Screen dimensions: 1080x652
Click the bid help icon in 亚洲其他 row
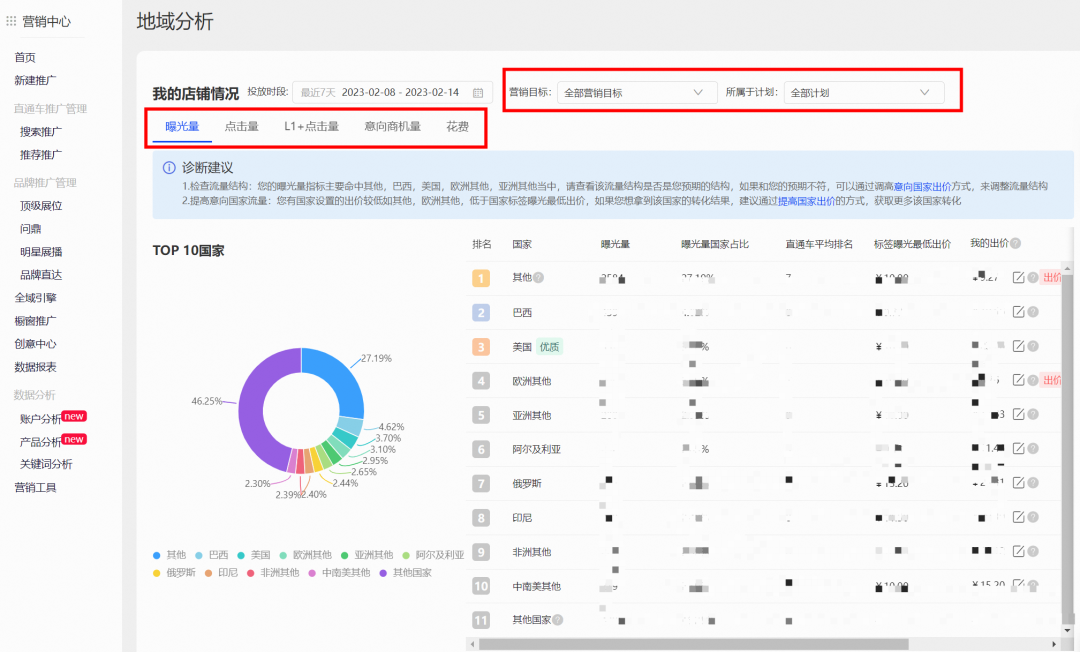[1033, 414]
